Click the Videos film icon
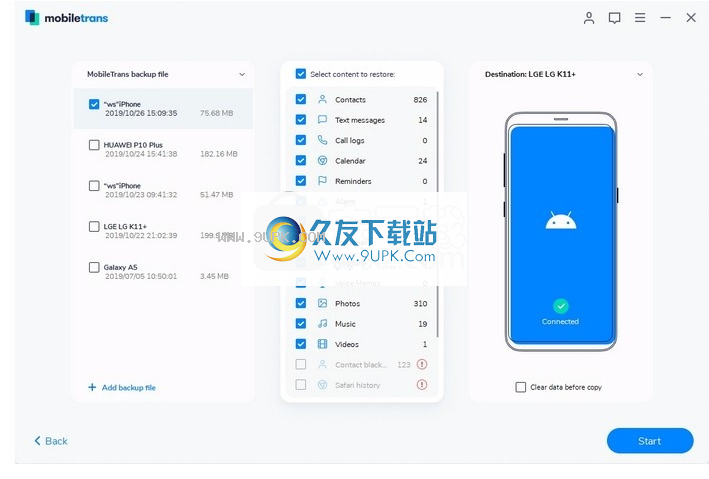 point(322,344)
